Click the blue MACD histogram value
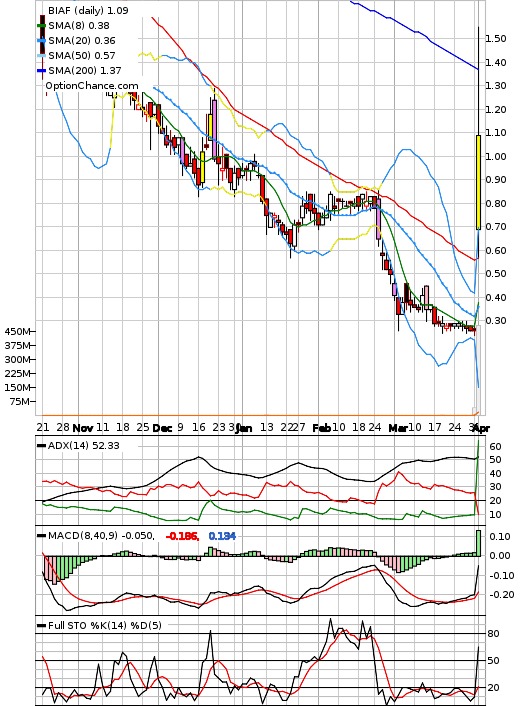This screenshot has height=706, width=526. pos(222,536)
